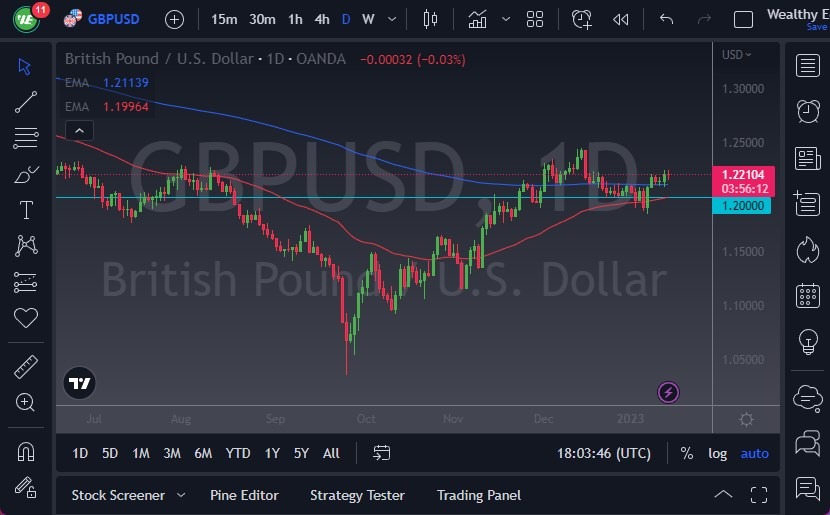Open the Pine Editor tab
The height and width of the screenshot is (515, 830).
[244, 495]
